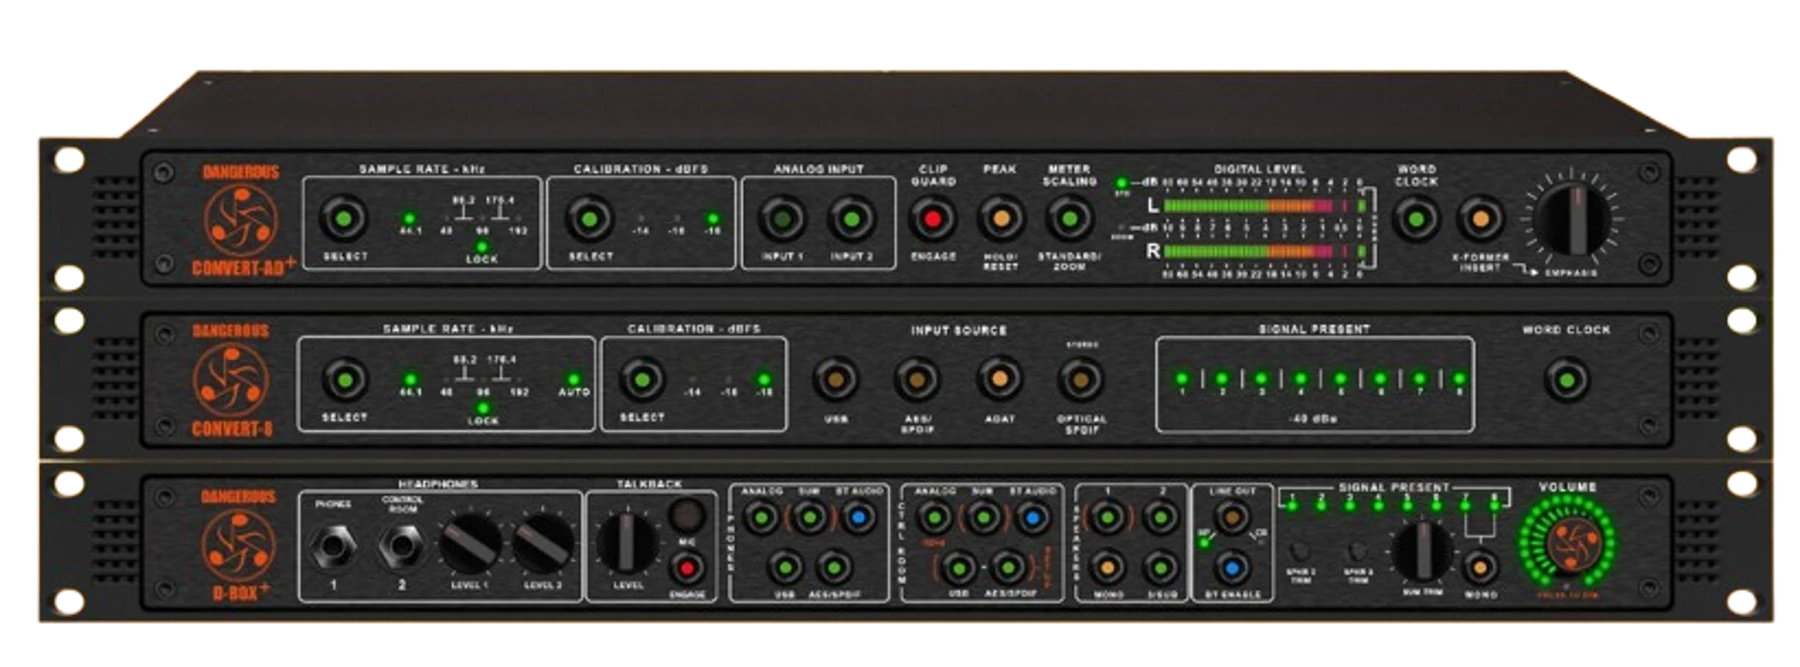Viewport: 1800px width, 667px height.
Task: Click the Convert-8 Dangerous Music logo
Action: pyautogui.click(x=231, y=380)
